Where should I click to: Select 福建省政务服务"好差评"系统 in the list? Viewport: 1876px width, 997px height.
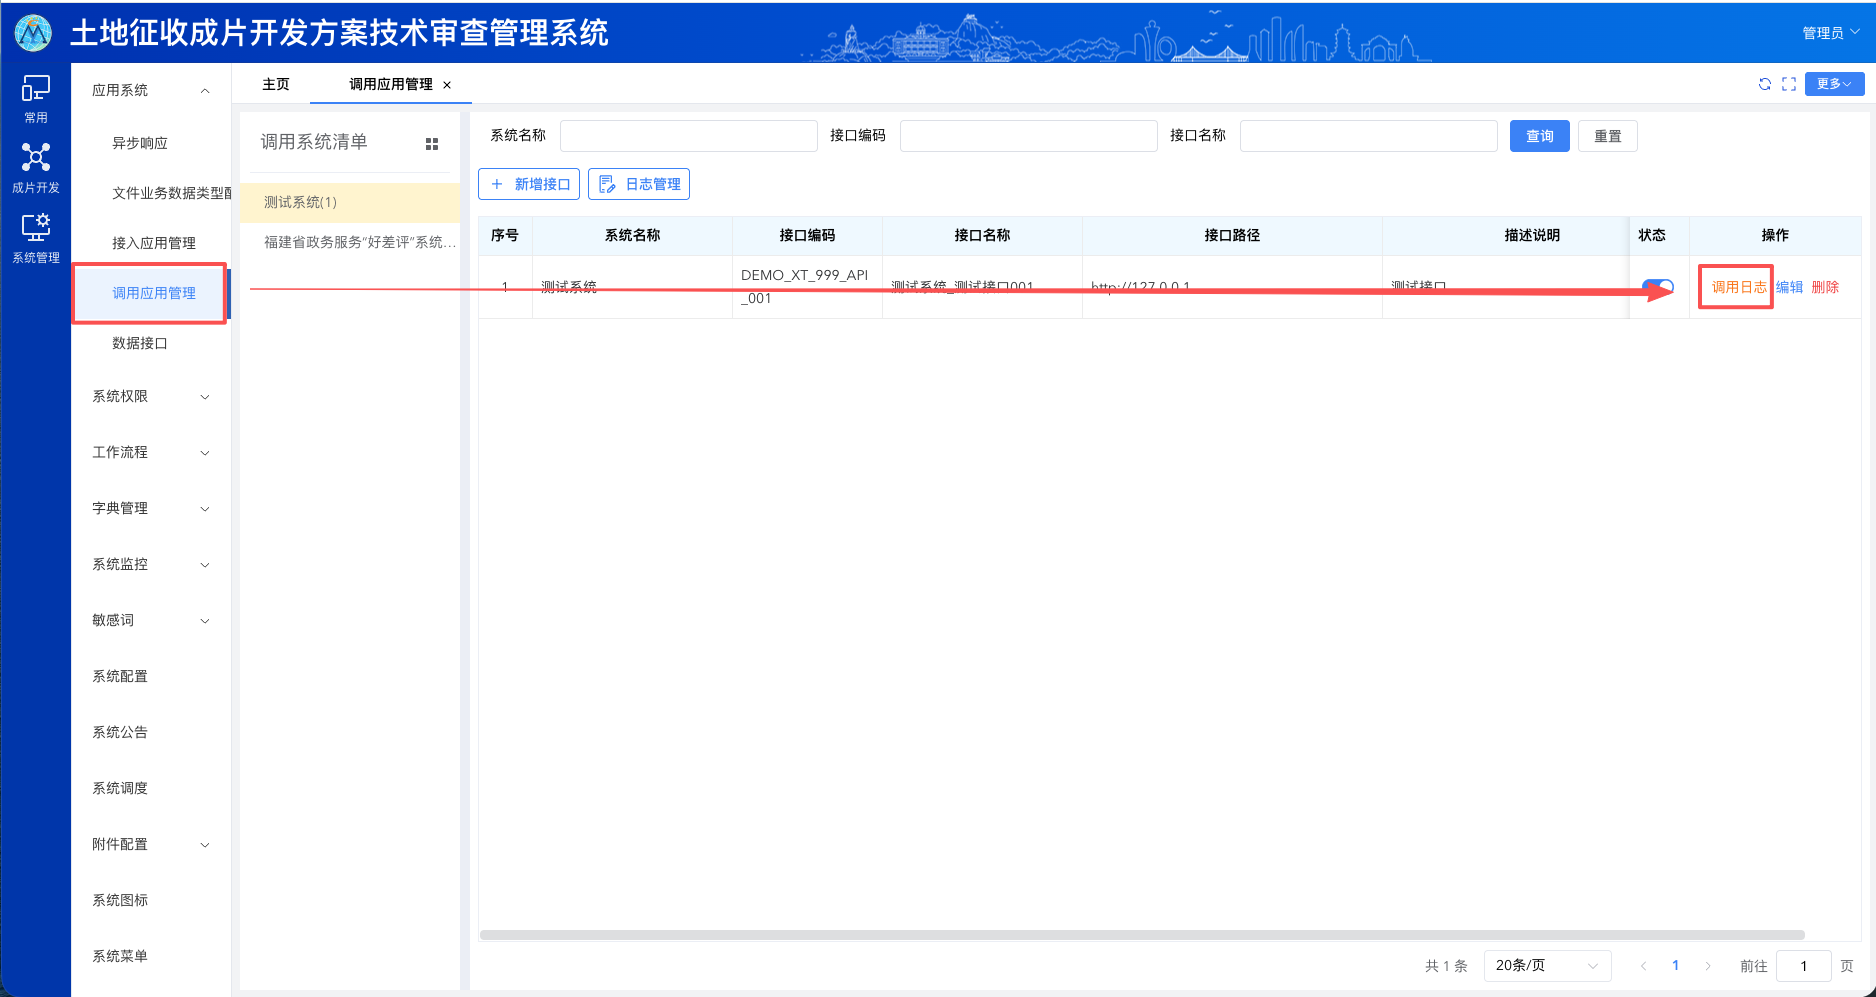[x=355, y=243]
